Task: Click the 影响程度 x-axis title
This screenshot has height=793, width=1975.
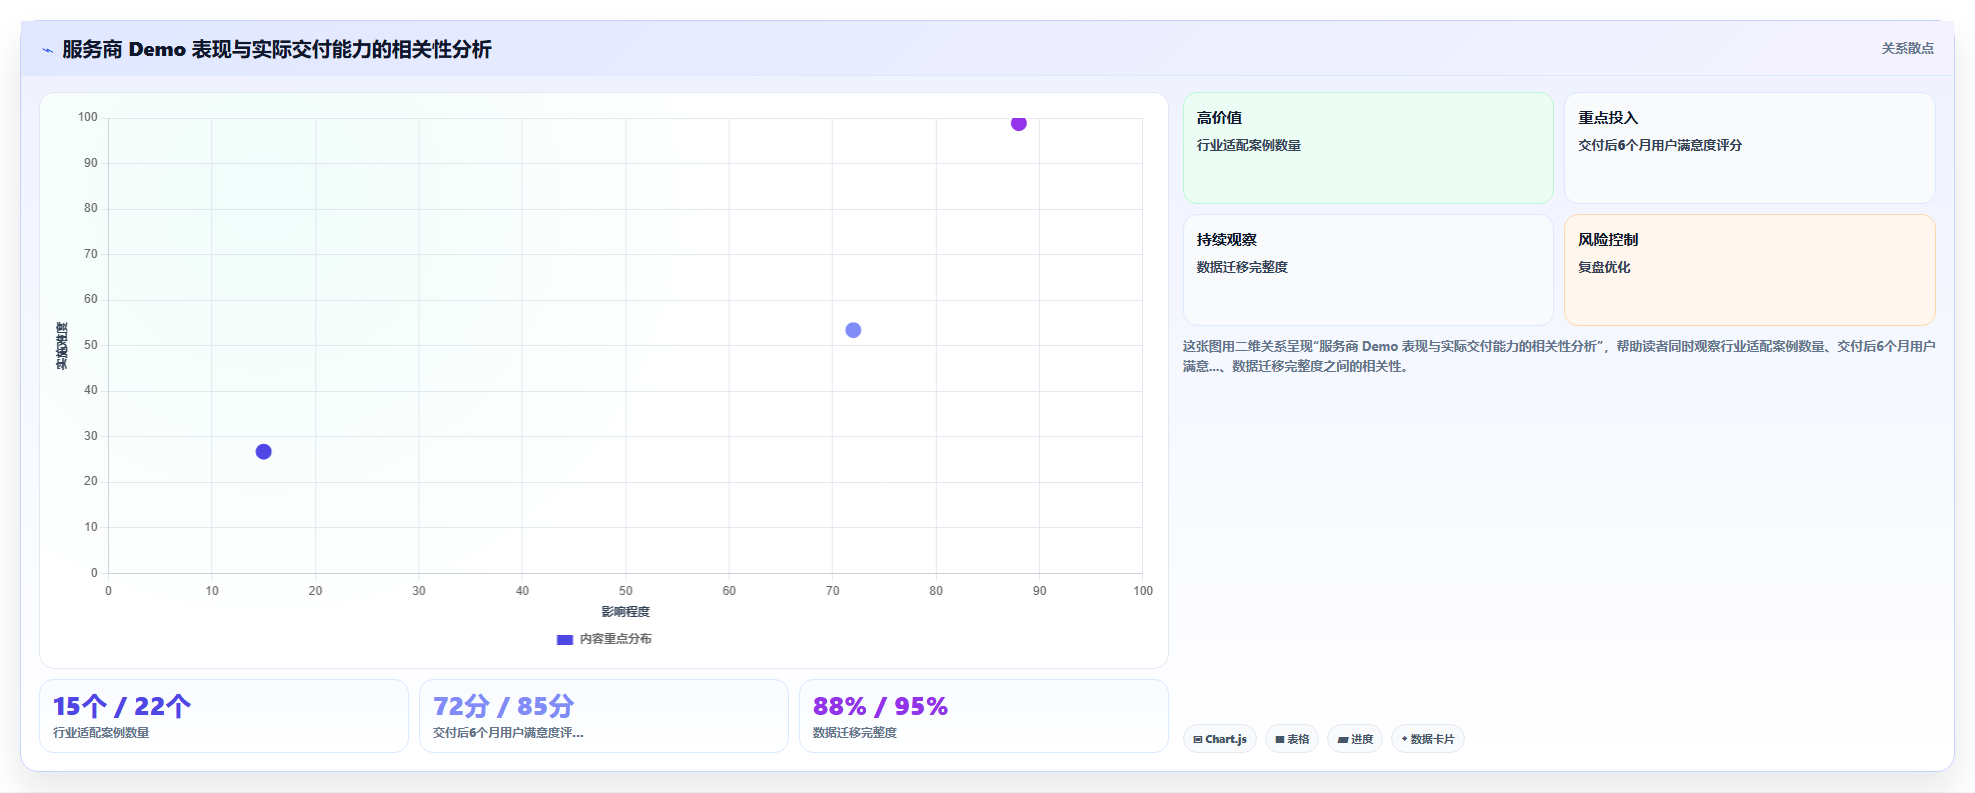Action: [x=625, y=612]
